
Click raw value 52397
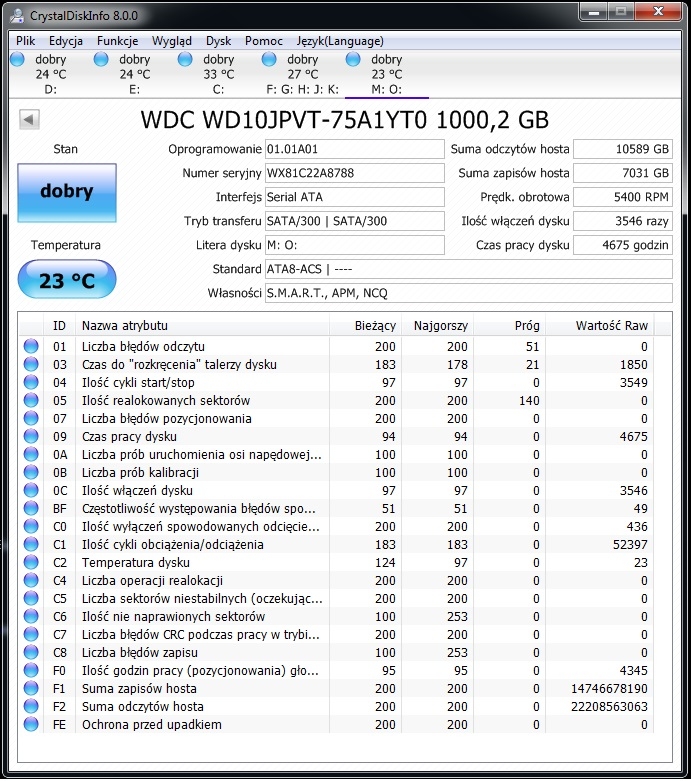(x=630, y=544)
